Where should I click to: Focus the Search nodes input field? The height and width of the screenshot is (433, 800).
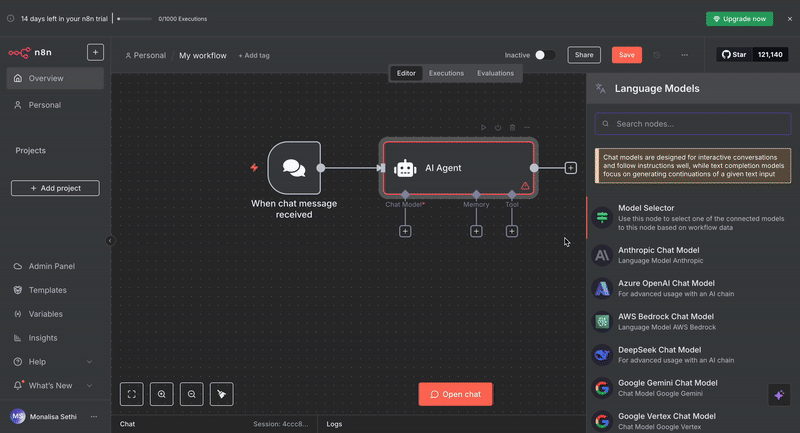(x=693, y=124)
